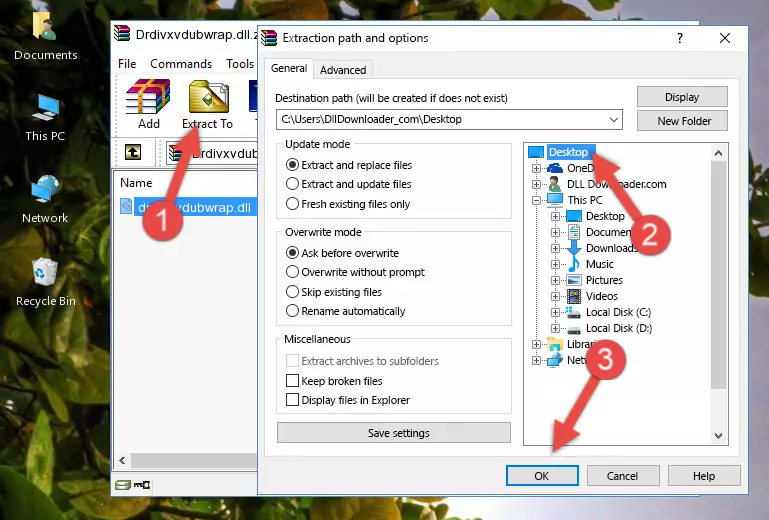Viewport: 769px width, 520px height.
Task: Click folder tree scrollbar down arrow
Action: (x=718, y=435)
